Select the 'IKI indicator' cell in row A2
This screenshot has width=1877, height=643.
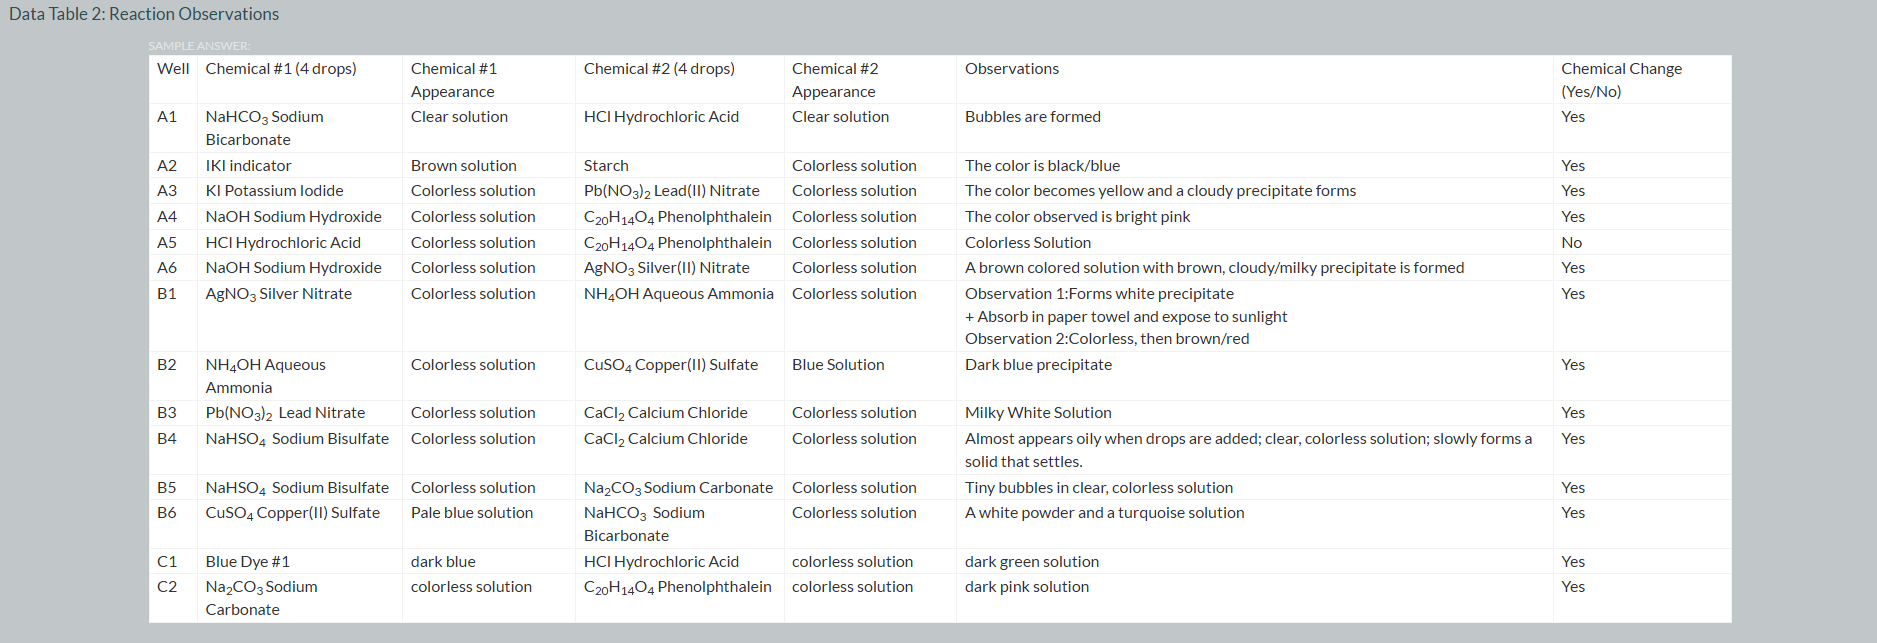[x=248, y=166]
